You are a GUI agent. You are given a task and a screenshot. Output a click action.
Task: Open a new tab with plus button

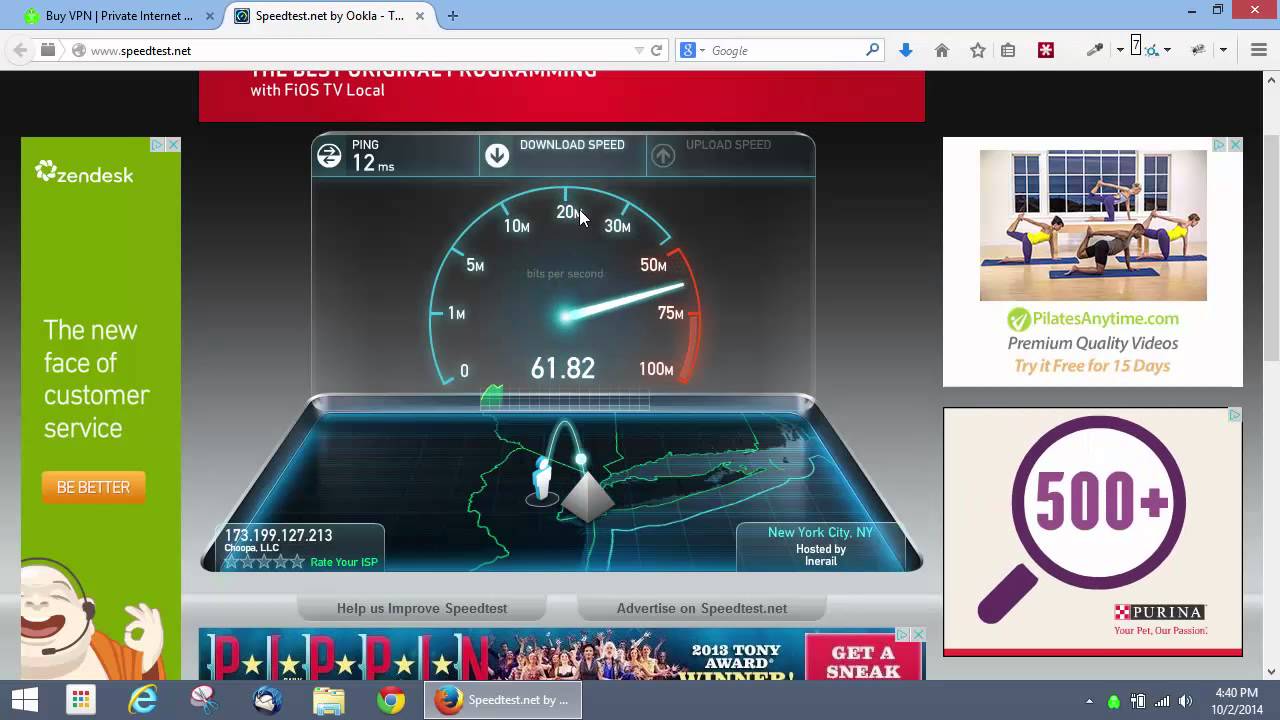point(453,16)
